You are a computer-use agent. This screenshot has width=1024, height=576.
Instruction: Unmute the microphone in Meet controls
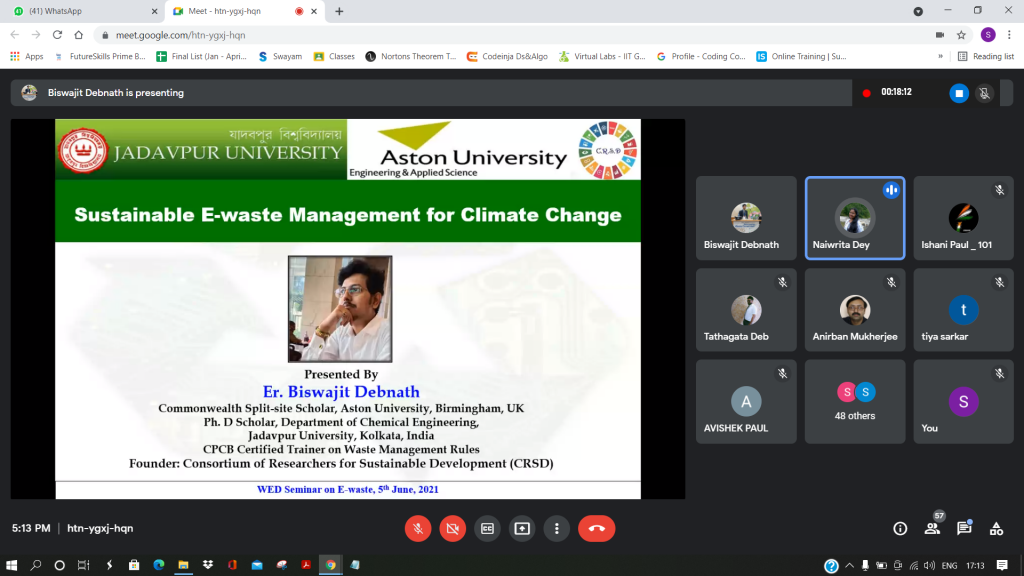418,528
